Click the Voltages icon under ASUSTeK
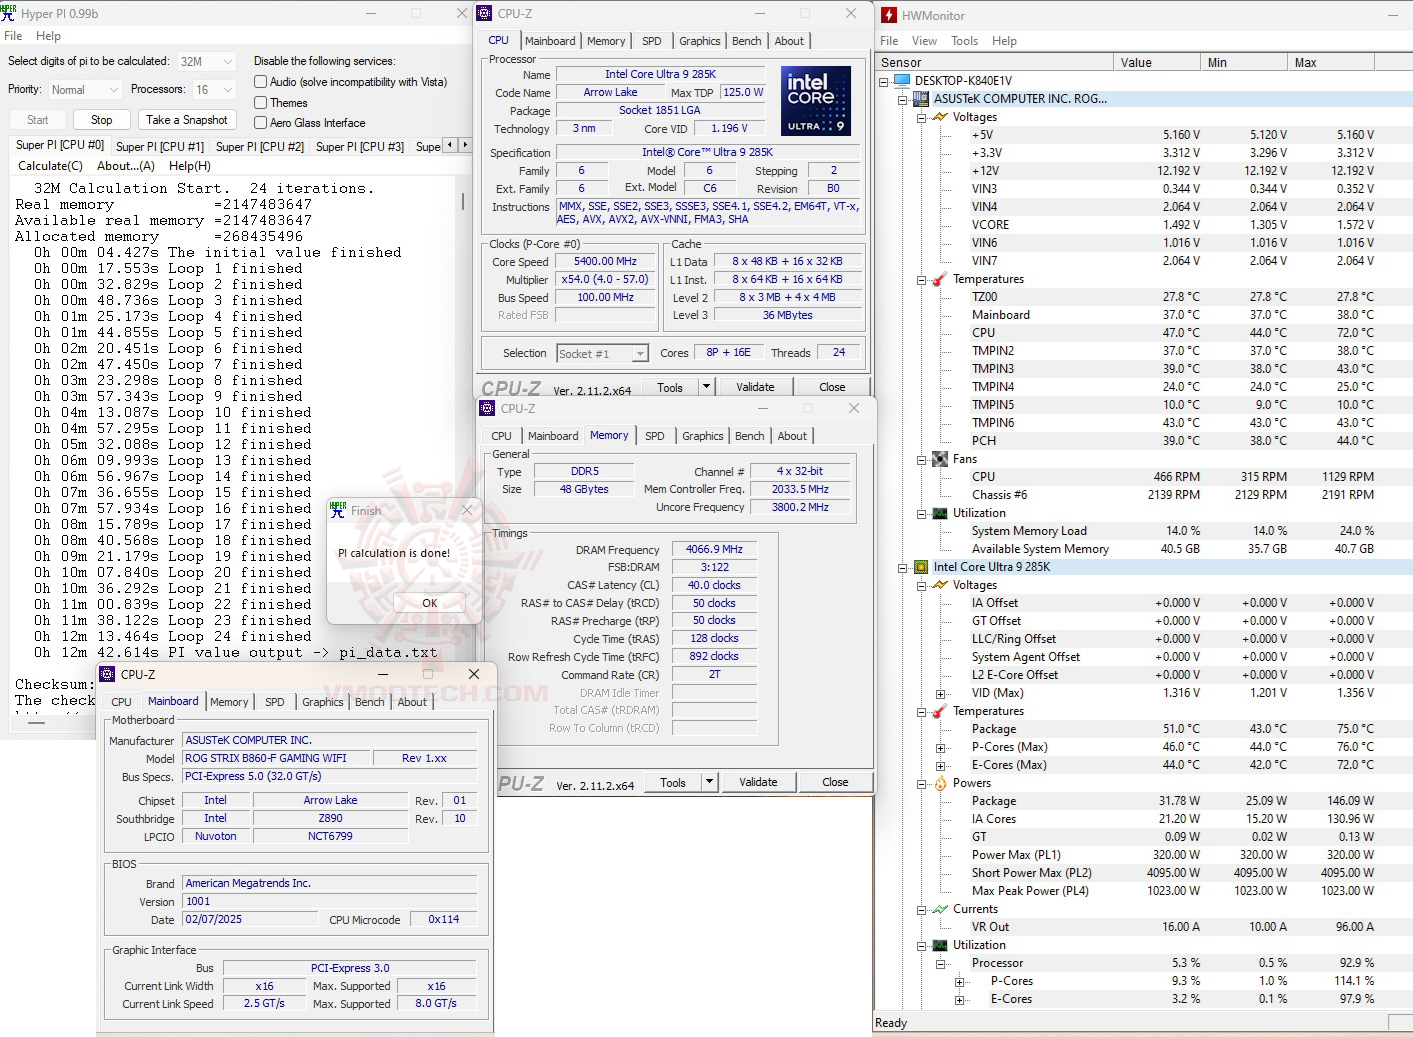The width and height of the screenshot is (1413, 1037). click(940, 117)
